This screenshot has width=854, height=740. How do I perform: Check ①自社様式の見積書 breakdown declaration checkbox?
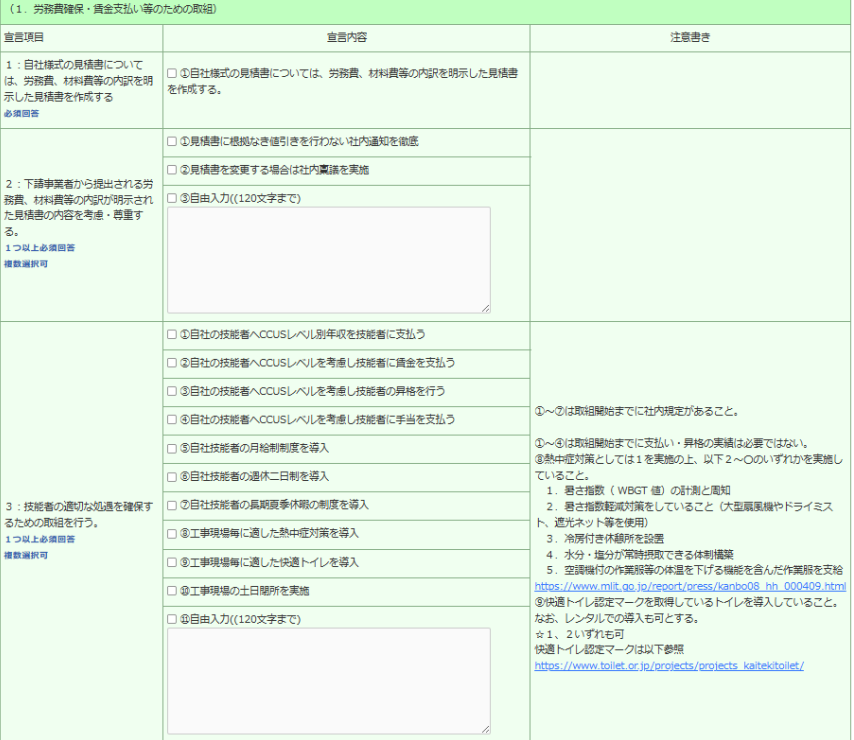173,74
